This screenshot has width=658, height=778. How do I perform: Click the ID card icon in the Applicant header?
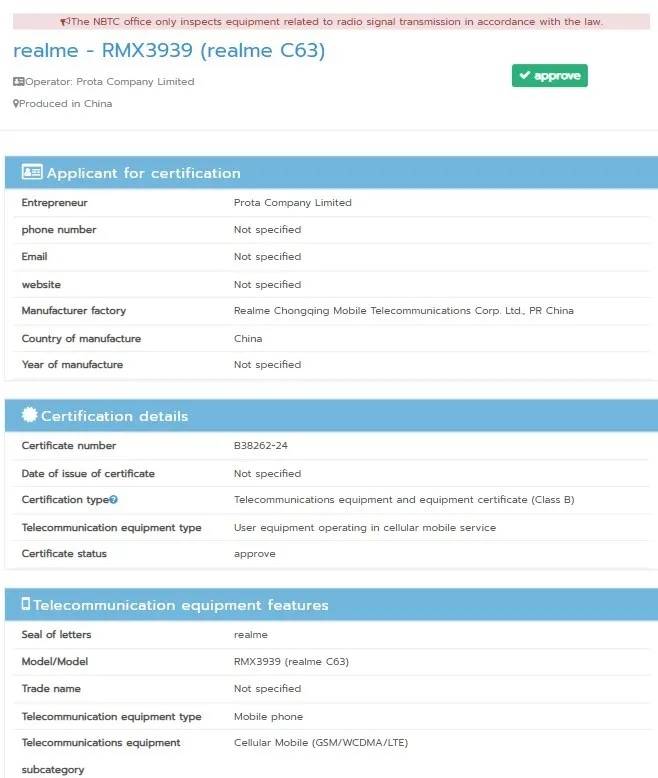pyautogui.click(x=32, y=173)
